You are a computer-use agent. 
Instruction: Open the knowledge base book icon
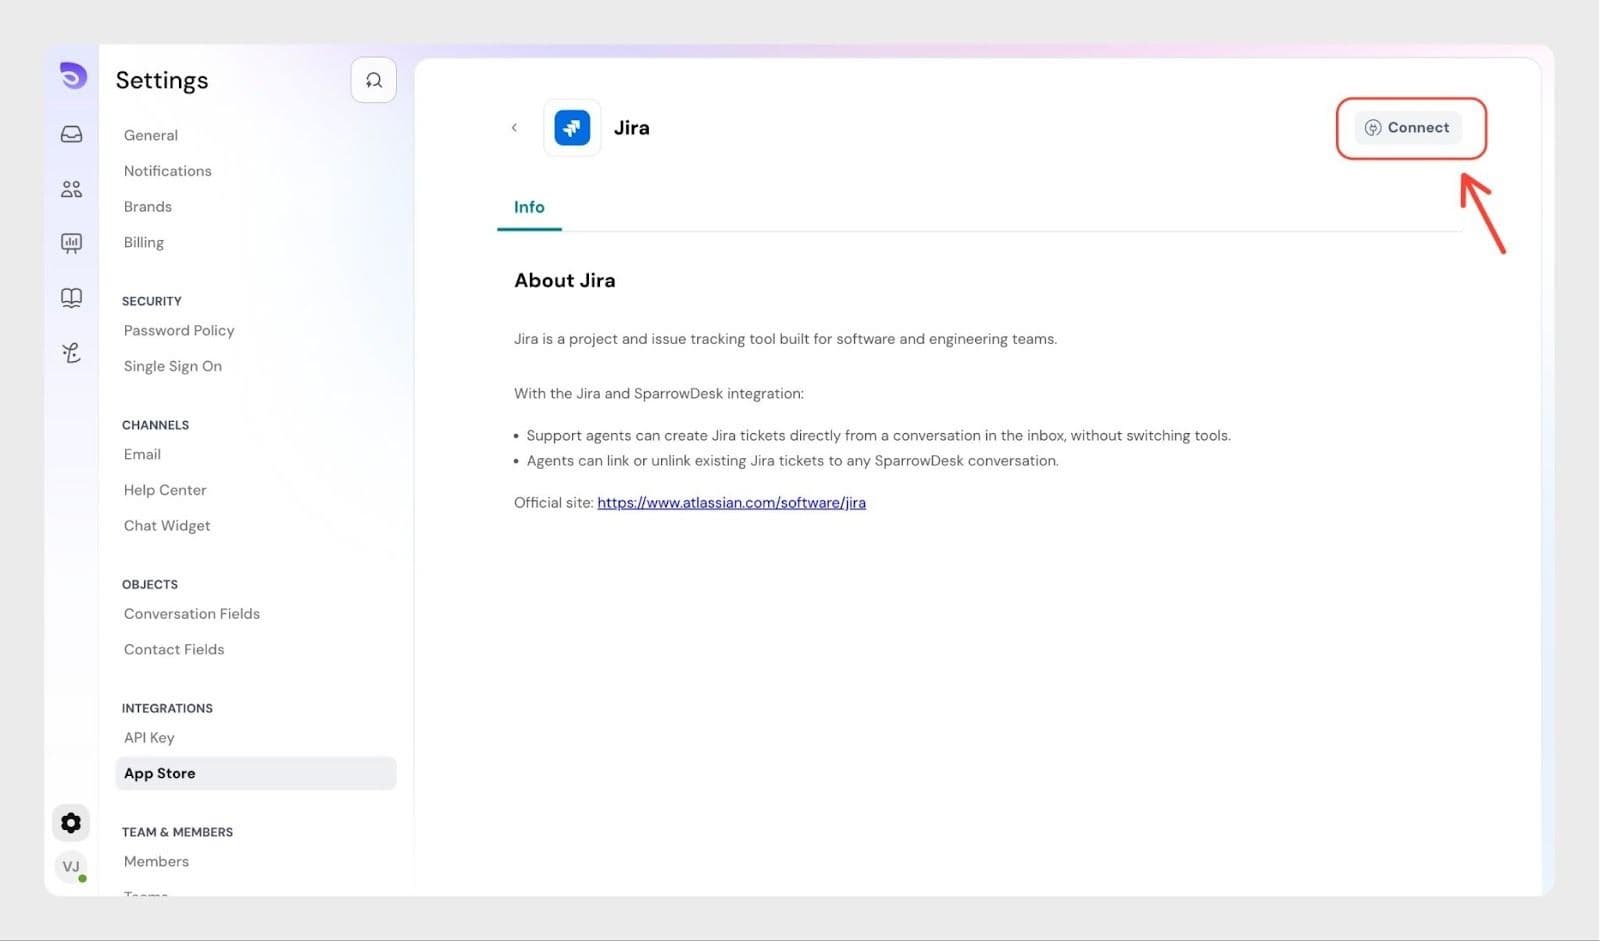[x=72, y=298]
